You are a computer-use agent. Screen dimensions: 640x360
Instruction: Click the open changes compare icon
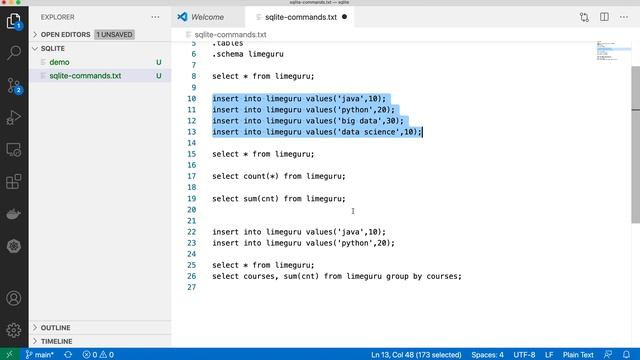click(x=584, y=17)
